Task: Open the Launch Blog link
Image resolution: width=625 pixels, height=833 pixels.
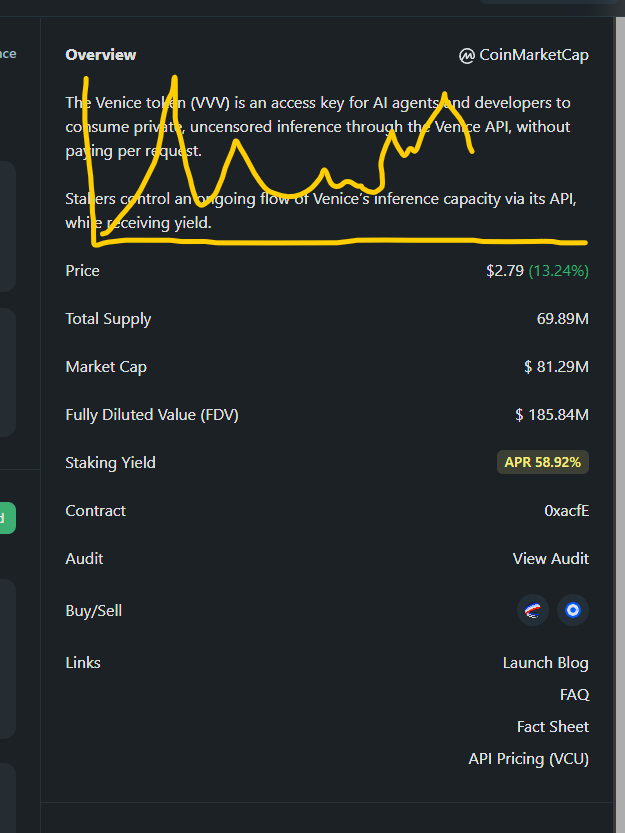Action: click(546, 663)
